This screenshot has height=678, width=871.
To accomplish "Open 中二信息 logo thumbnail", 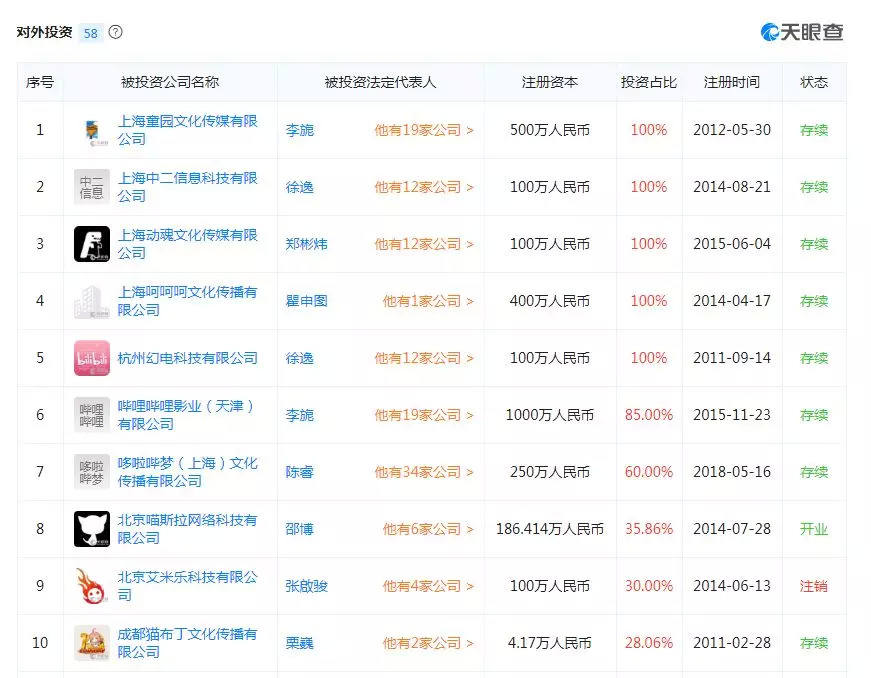I will pos(92,187).
